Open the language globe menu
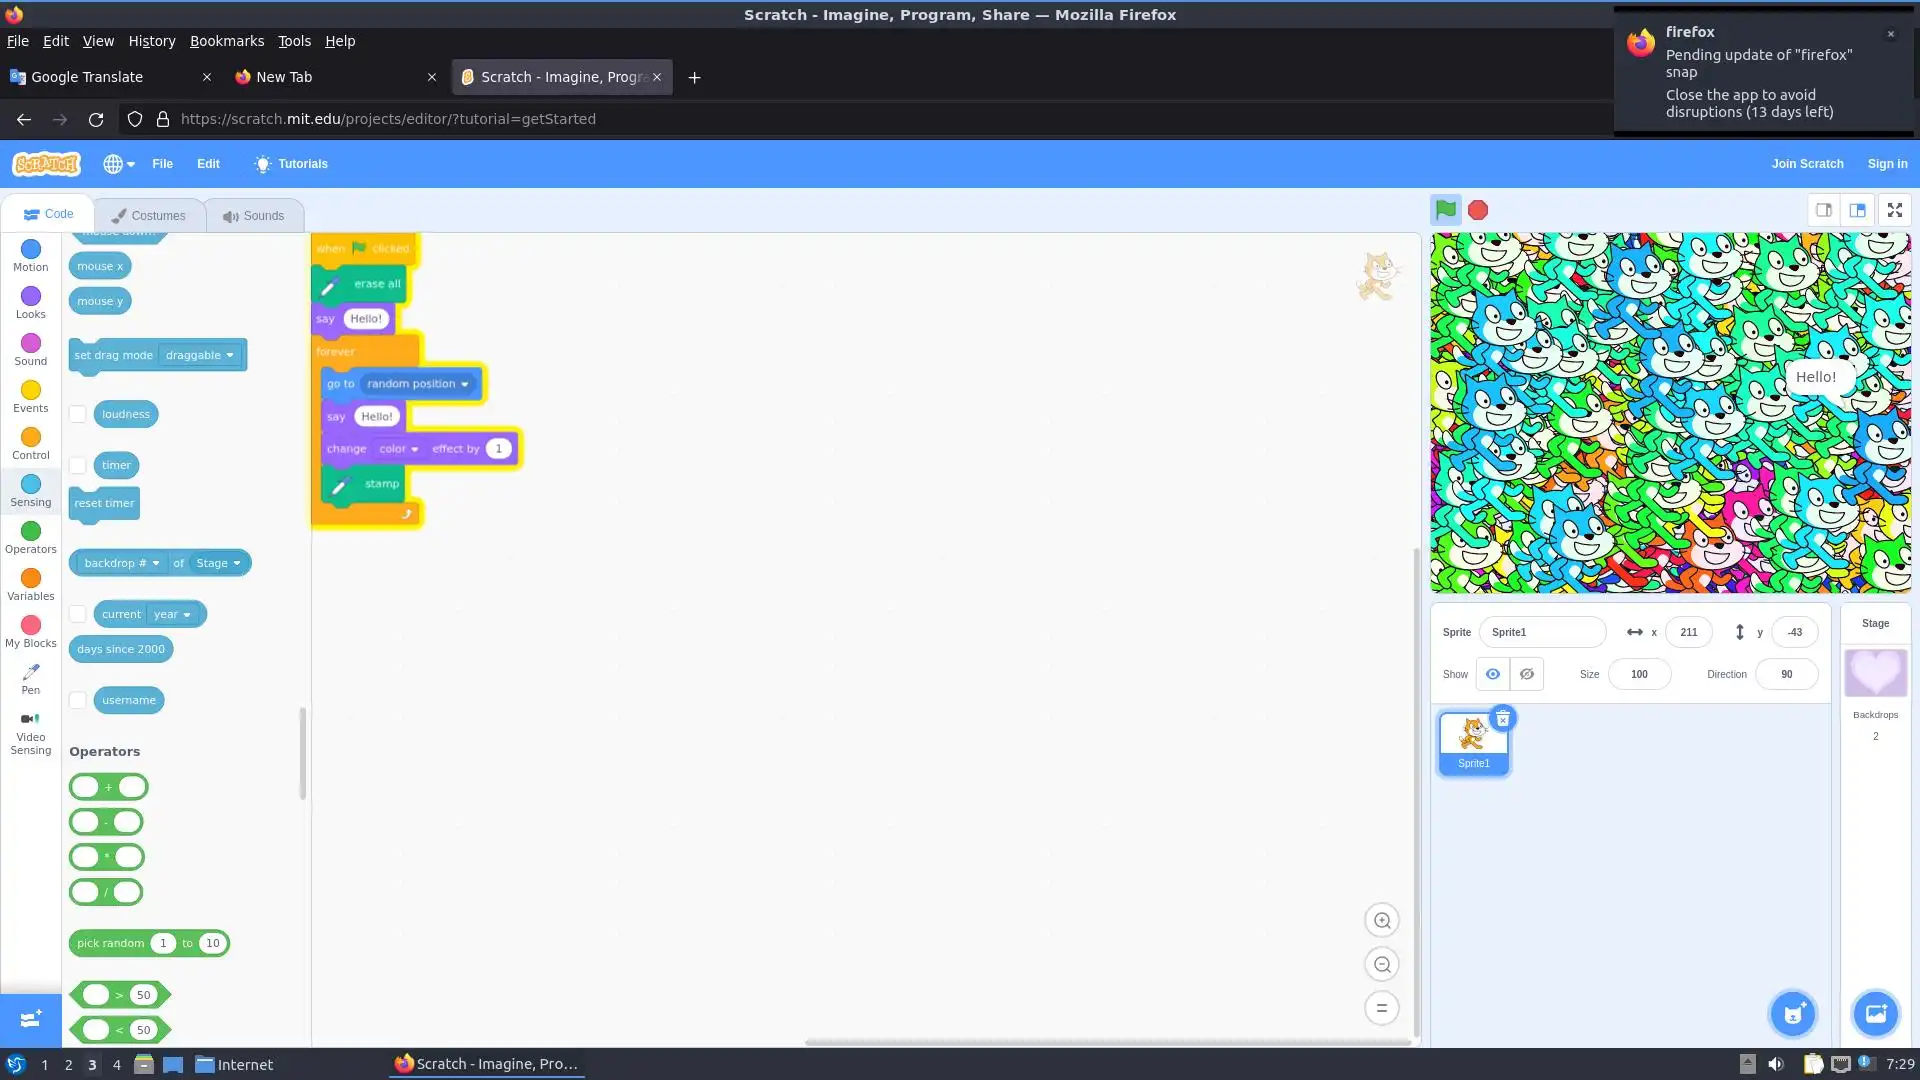The height and width of the screenshot is (1080, 1920). pos(118,164)
